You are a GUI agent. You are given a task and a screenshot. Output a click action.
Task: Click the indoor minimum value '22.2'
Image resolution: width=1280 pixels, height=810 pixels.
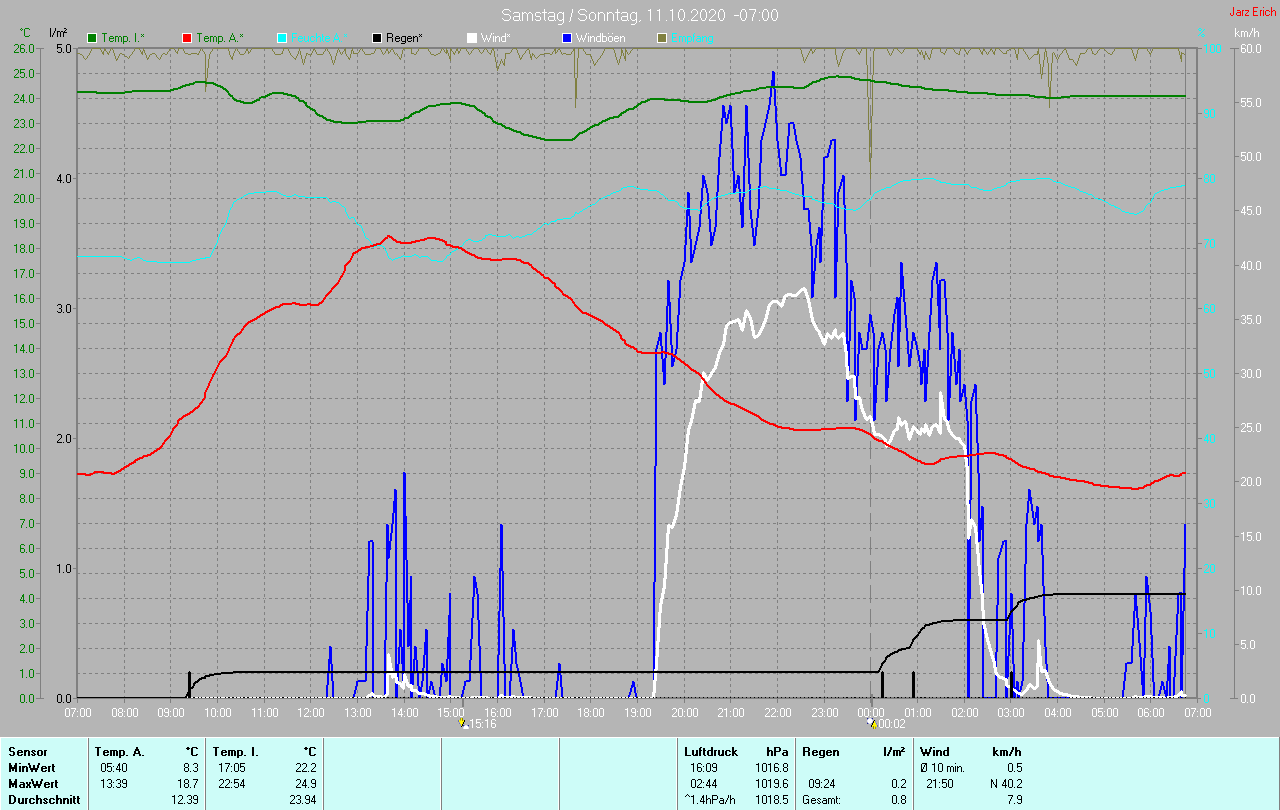305,768
